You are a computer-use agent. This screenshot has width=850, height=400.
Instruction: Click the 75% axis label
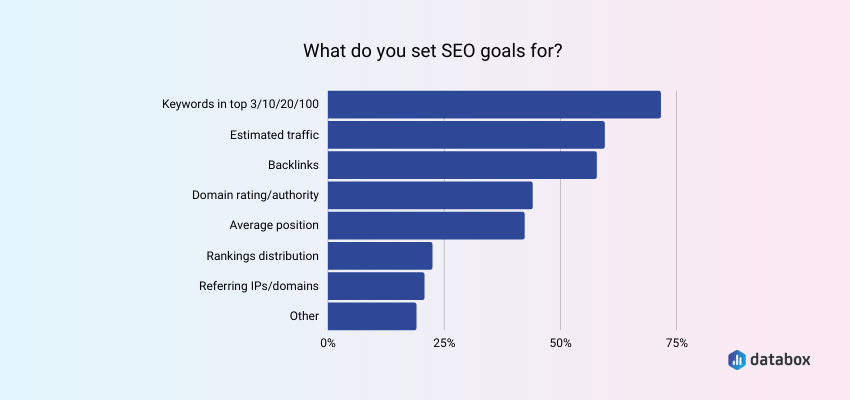pos(677,343)
